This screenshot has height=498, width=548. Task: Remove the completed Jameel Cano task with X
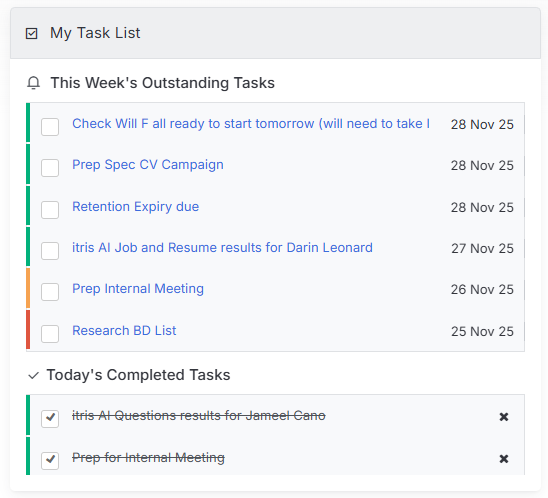tap(504, 417)
